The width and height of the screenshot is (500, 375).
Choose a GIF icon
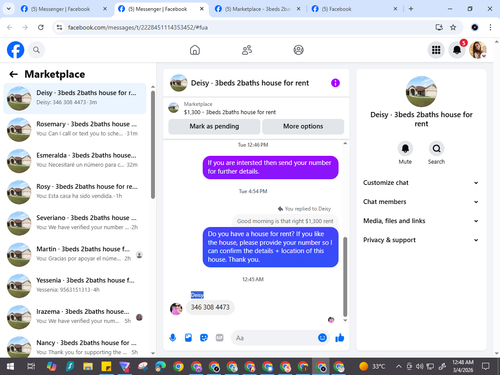click(219, 338)
